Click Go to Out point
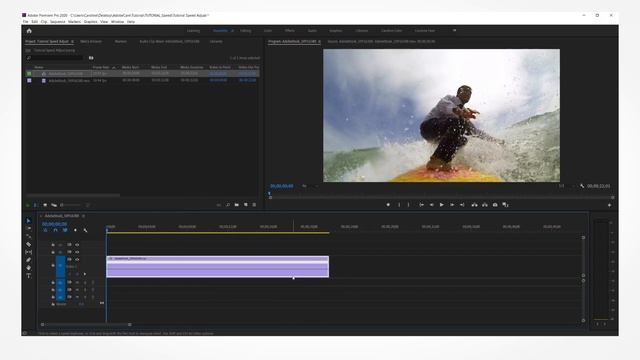 point(462,205)
